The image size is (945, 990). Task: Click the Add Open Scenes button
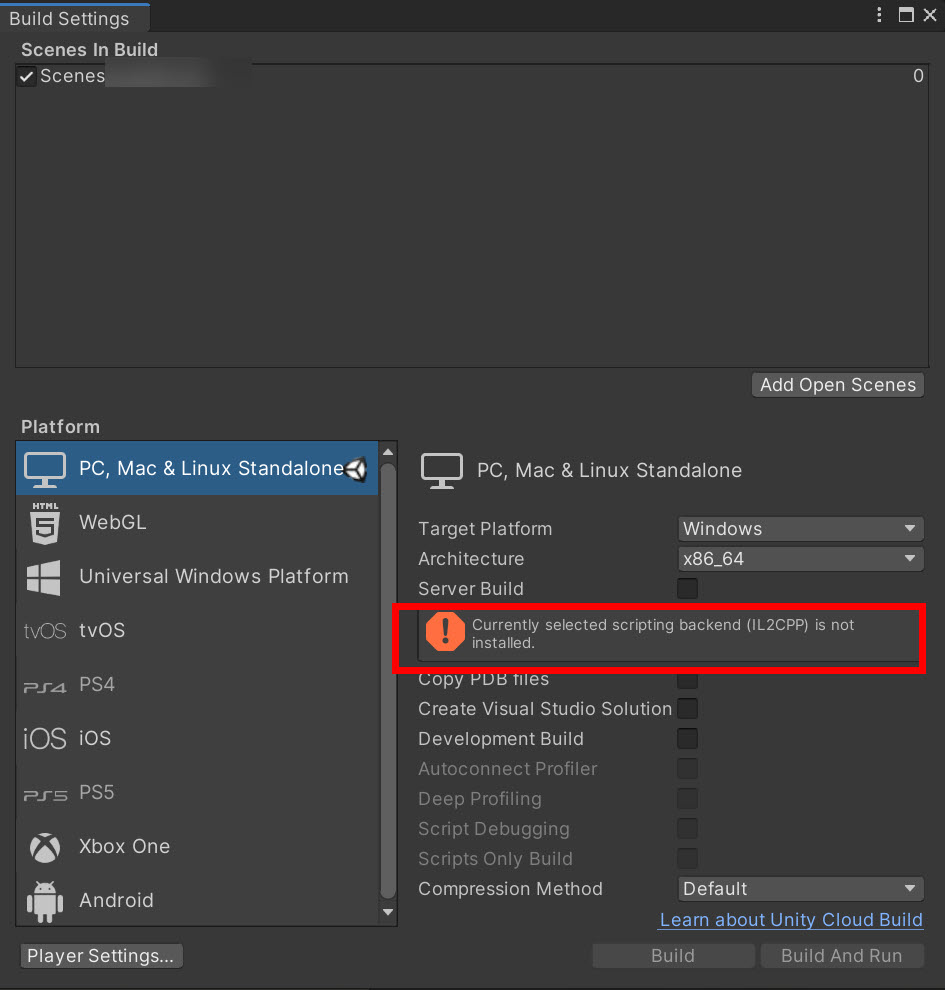click(x=838, y=385)
